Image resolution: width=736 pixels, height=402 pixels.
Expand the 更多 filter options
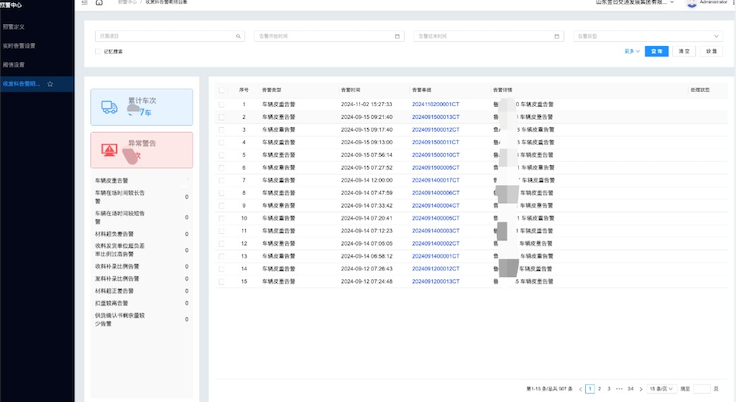632,51
